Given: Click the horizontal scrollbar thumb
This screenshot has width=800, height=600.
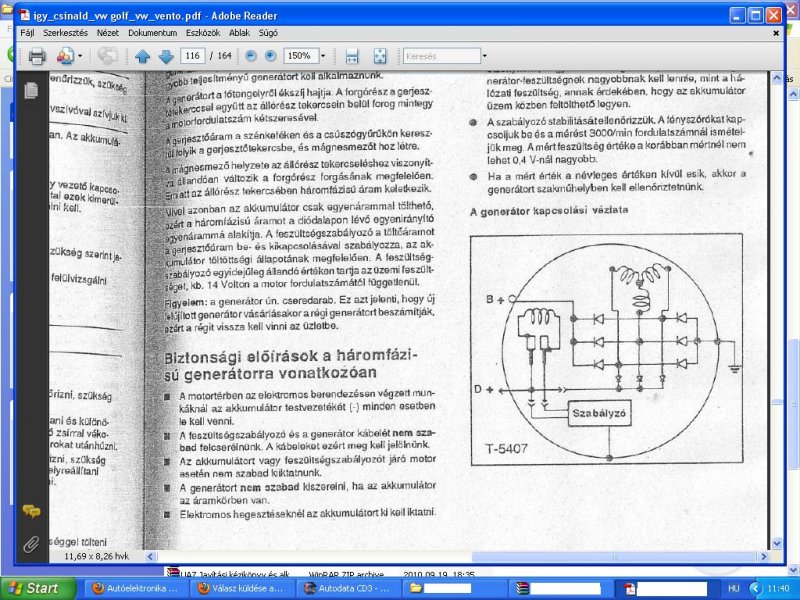Looking at the screenshot, I should coord(613,557).
